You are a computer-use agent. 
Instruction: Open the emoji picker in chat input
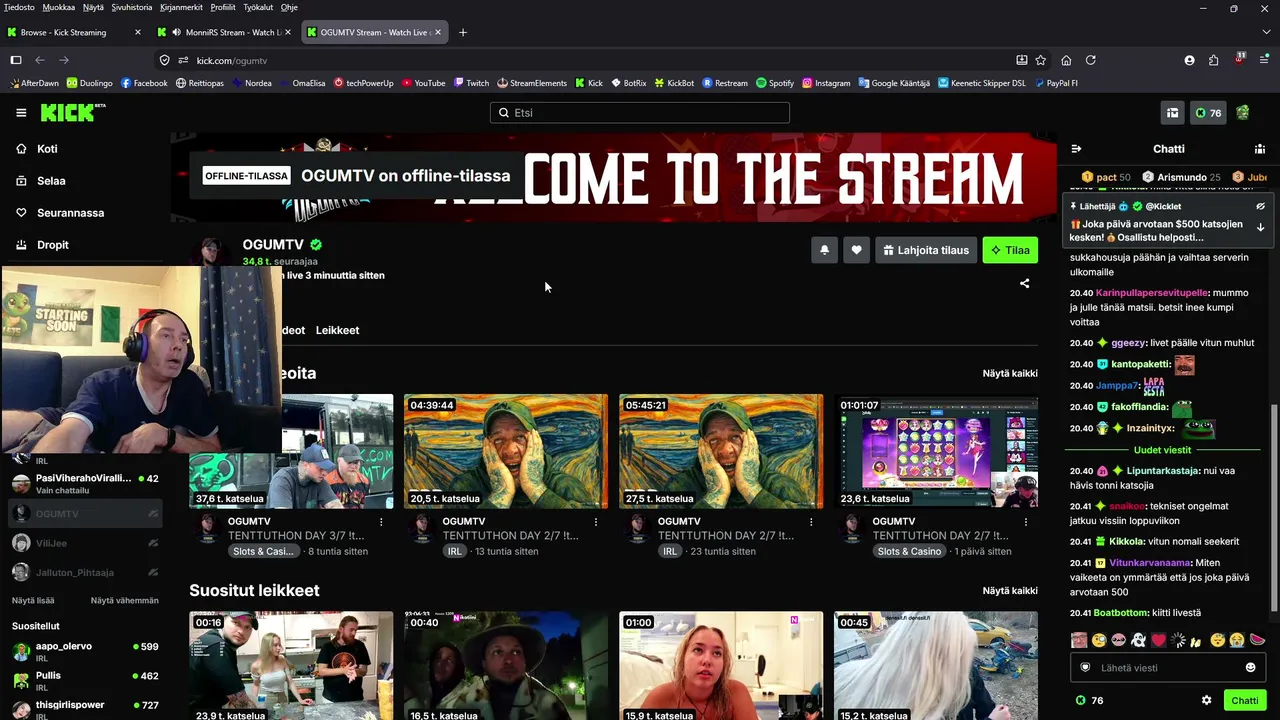[x=1250, y=668]
